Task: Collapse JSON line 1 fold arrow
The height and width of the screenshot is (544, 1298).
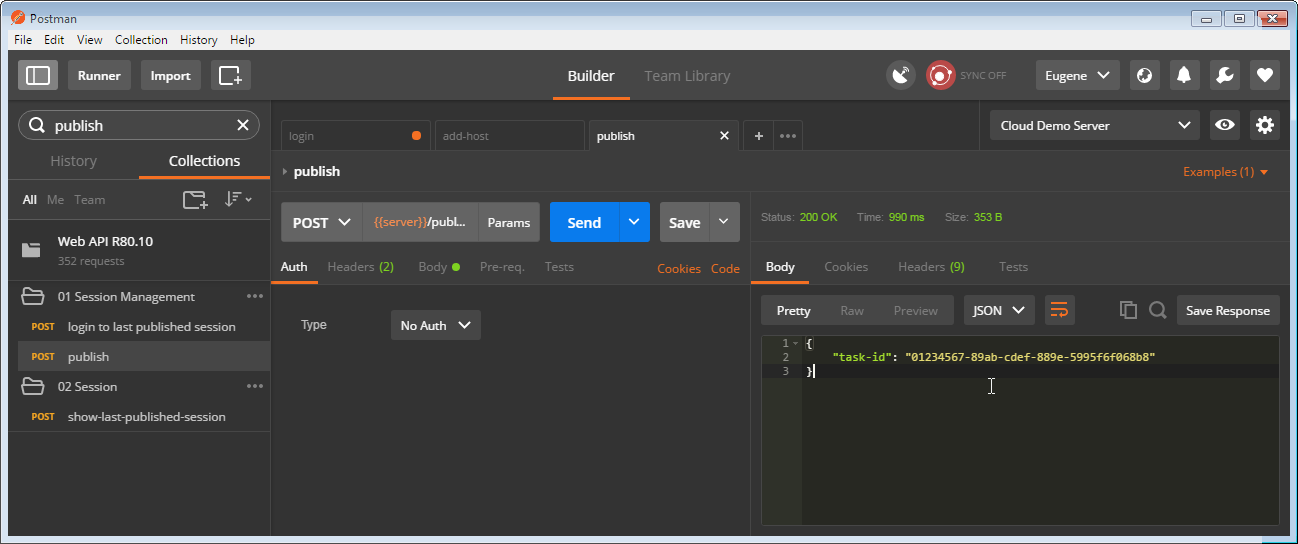Action: point(796,343)
